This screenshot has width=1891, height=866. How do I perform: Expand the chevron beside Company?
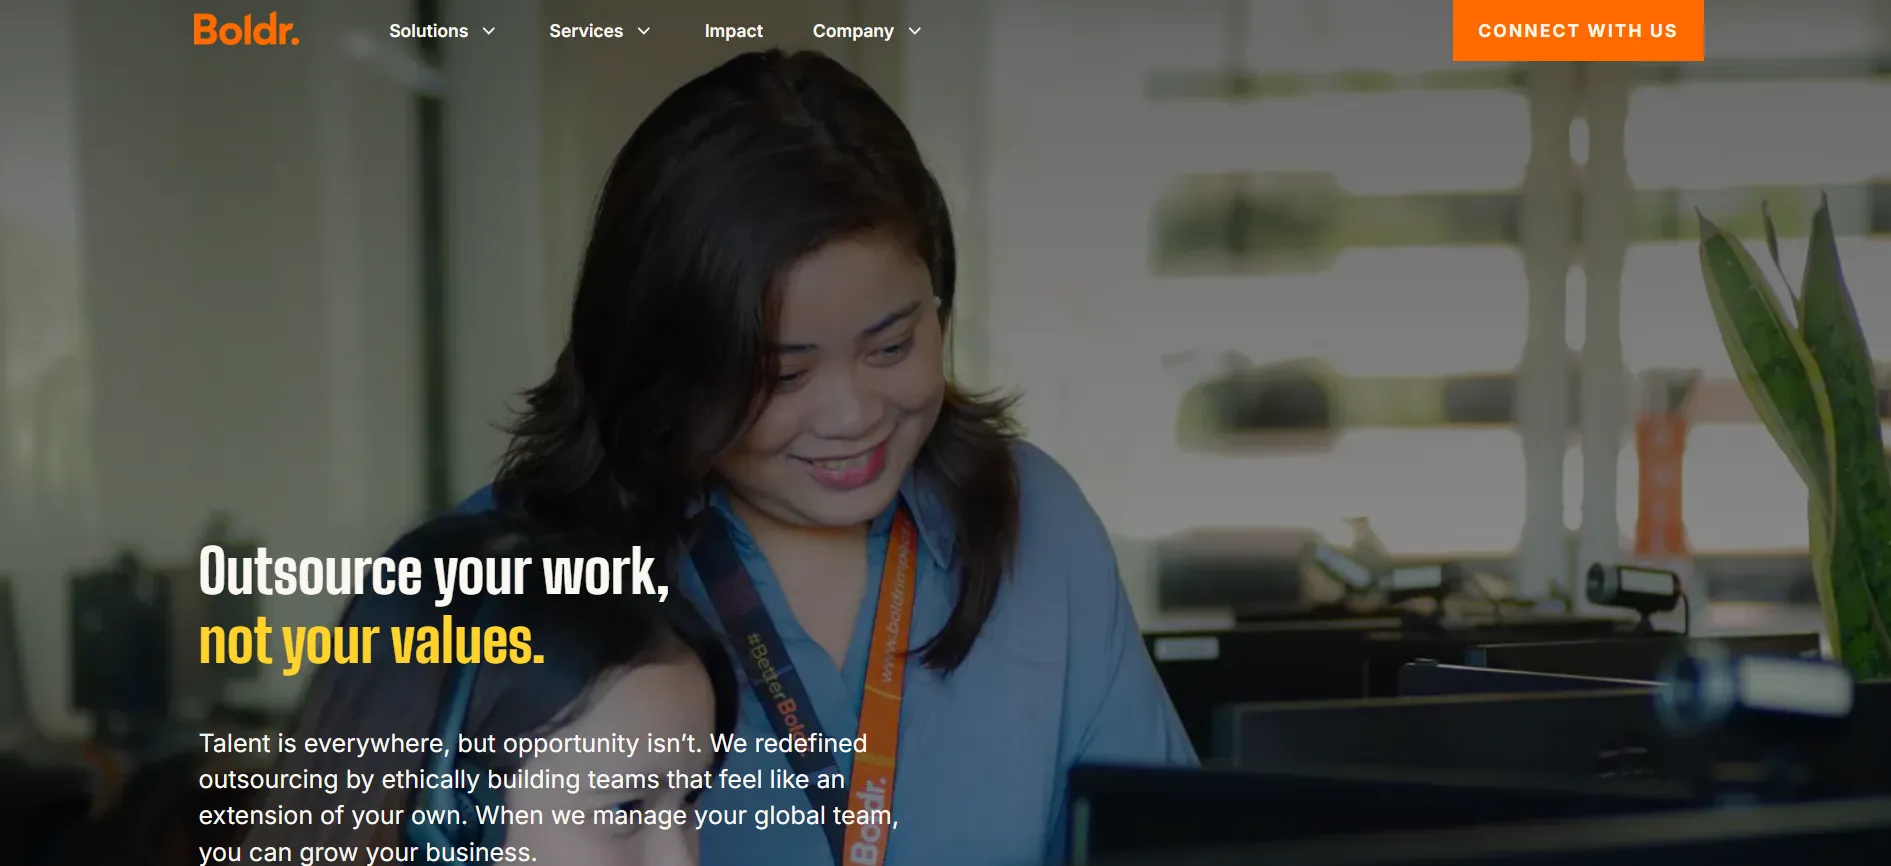(x=914, y=31)
